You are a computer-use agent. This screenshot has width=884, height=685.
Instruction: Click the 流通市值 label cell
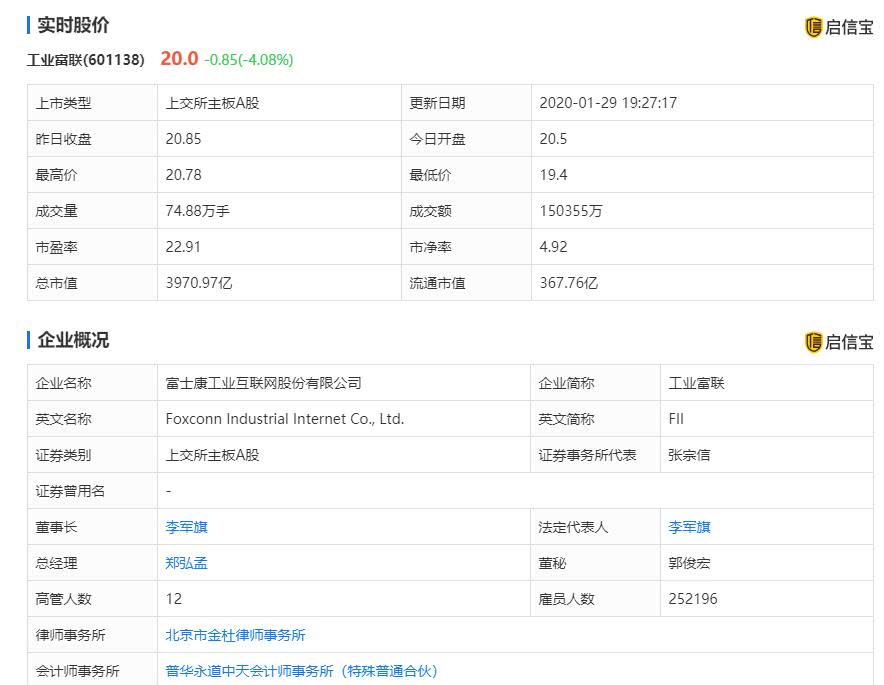pos(466,283)
